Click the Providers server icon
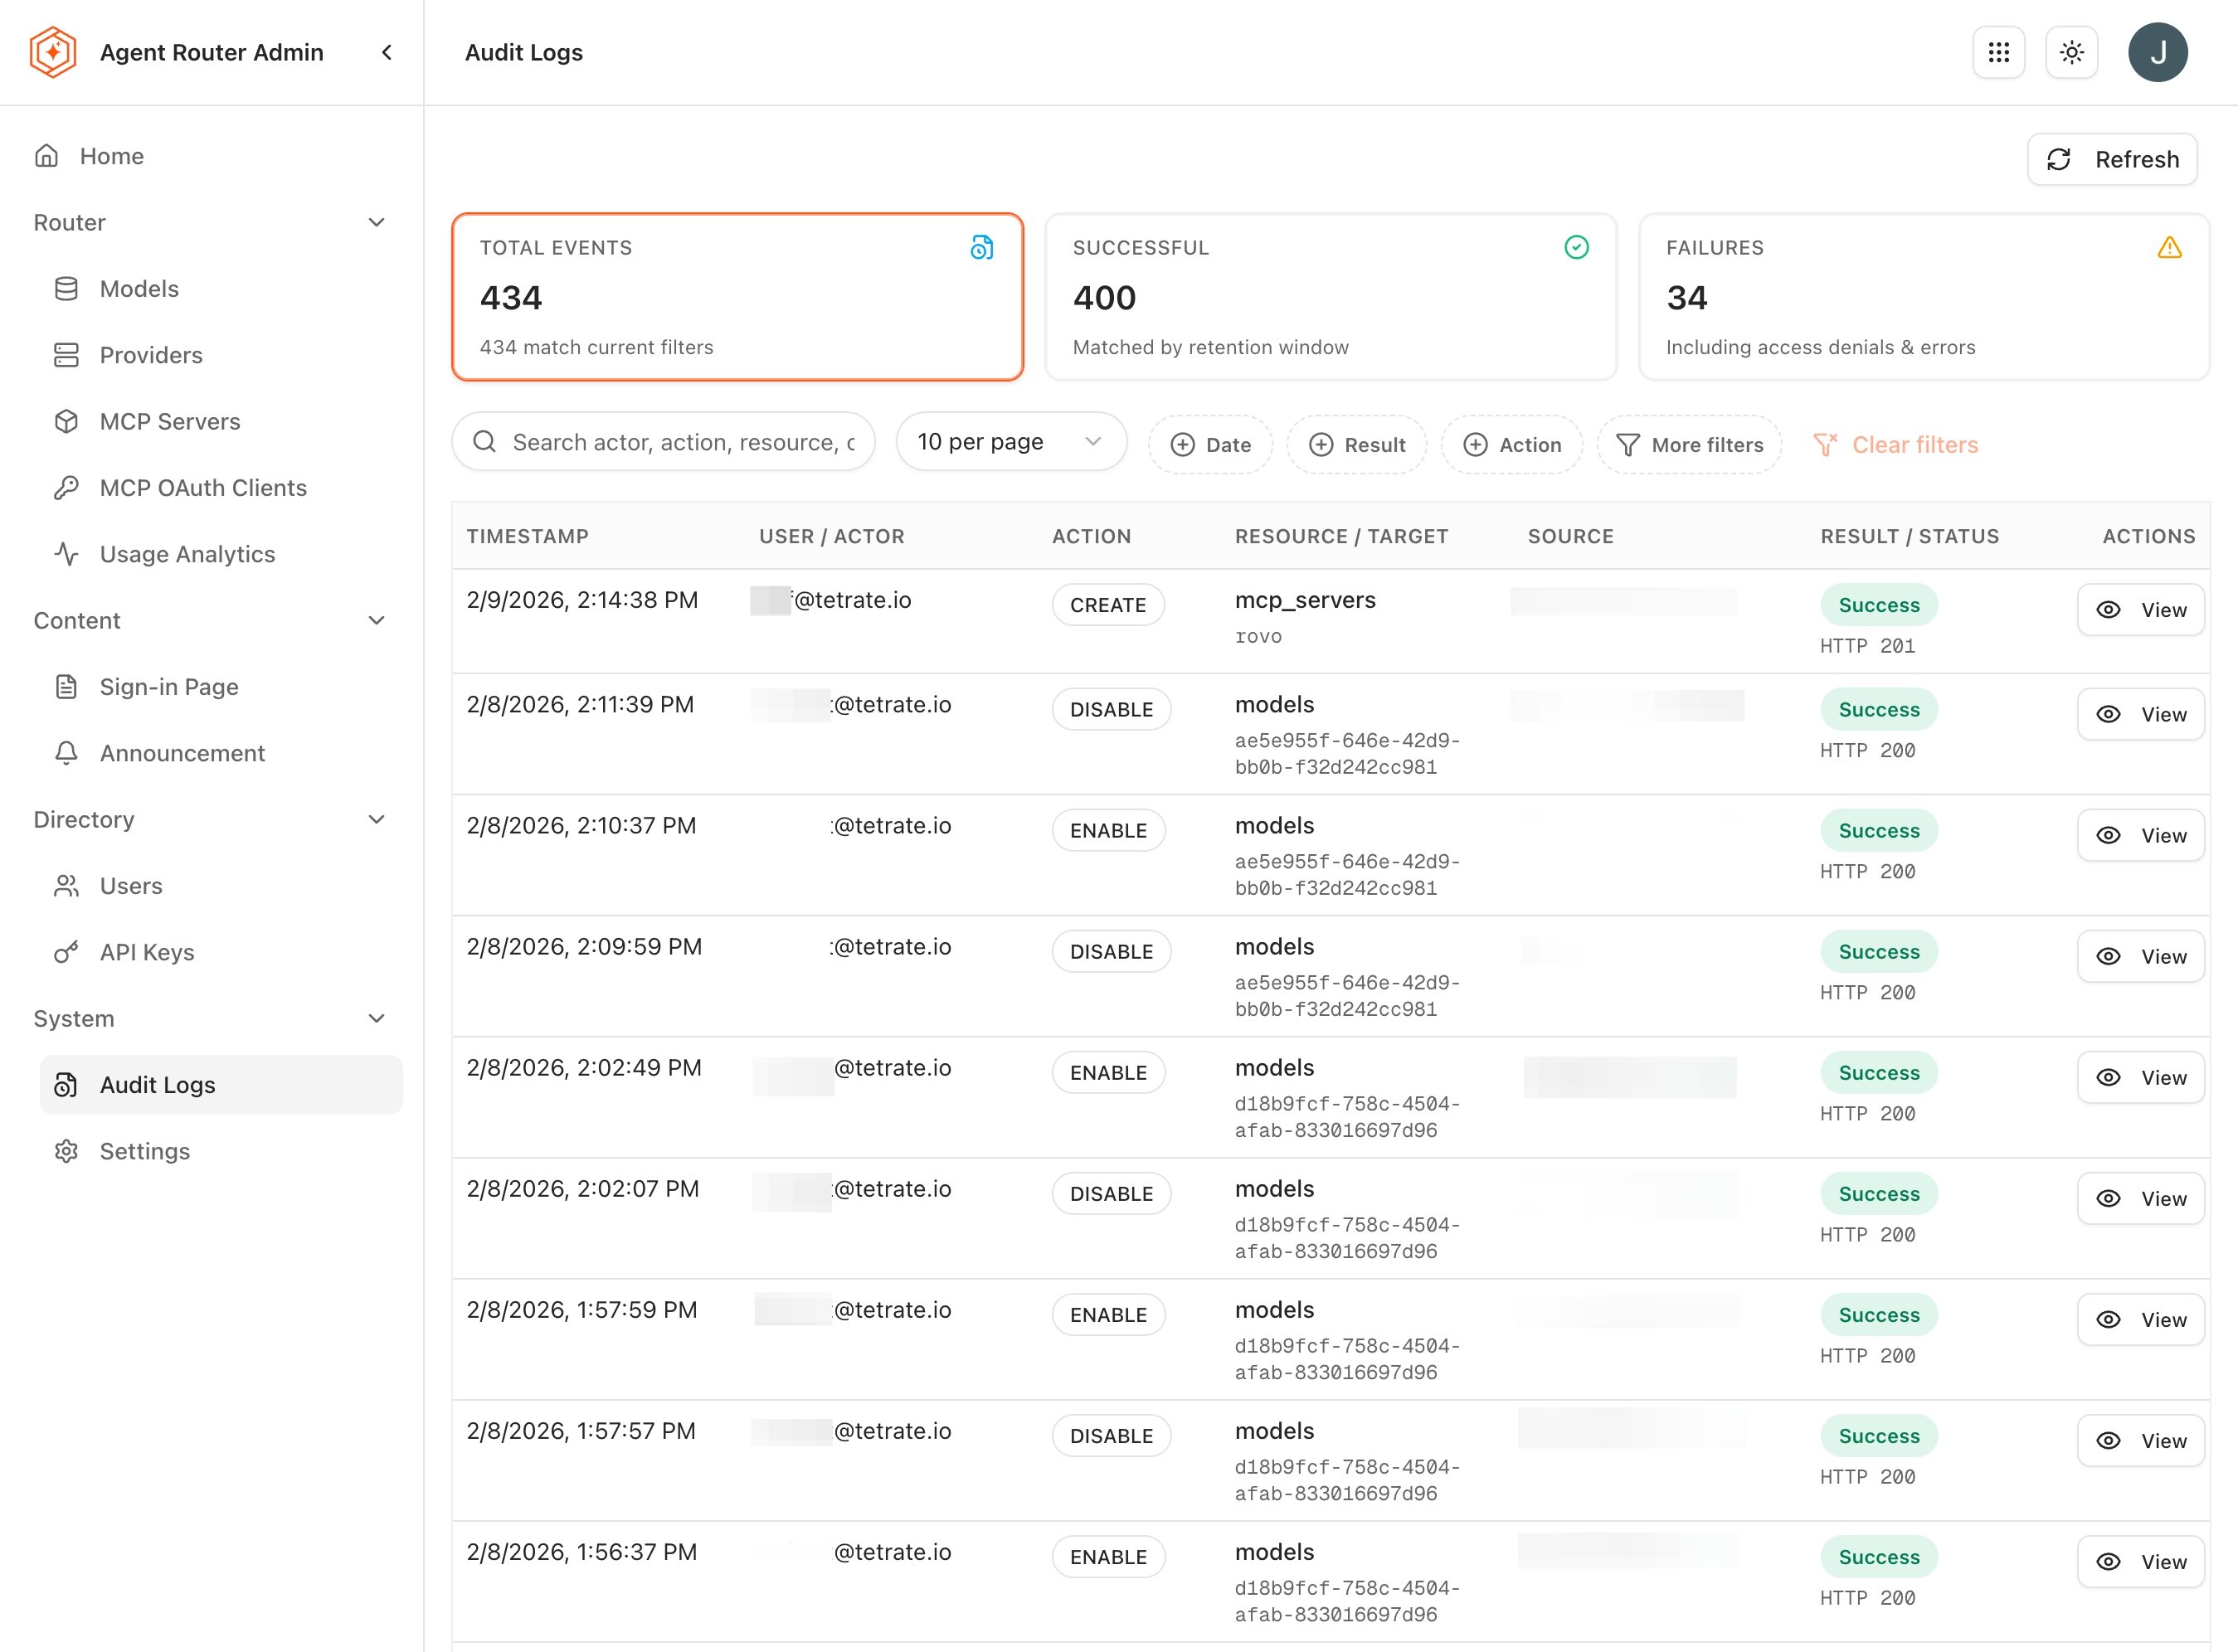The image size is (2238, 1652). 66,355
